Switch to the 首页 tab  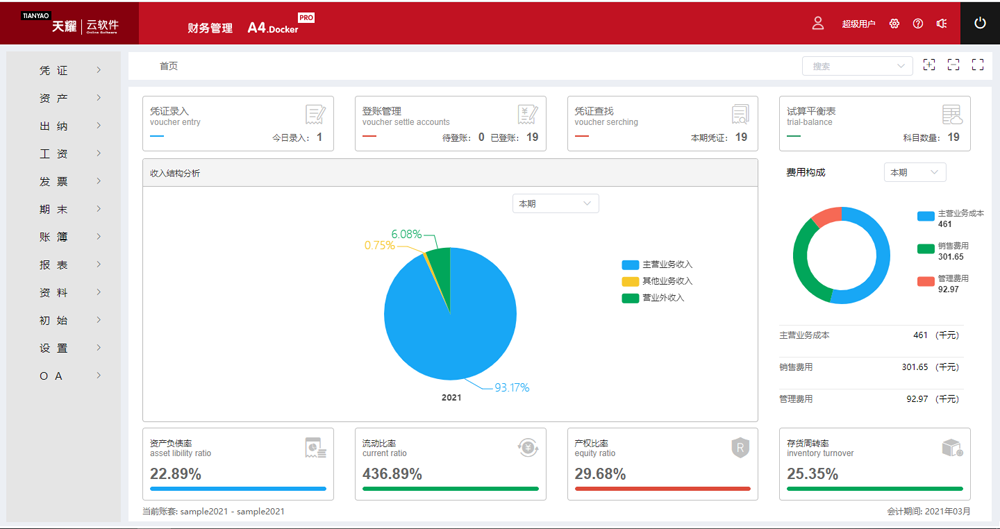tap(169, 66)
